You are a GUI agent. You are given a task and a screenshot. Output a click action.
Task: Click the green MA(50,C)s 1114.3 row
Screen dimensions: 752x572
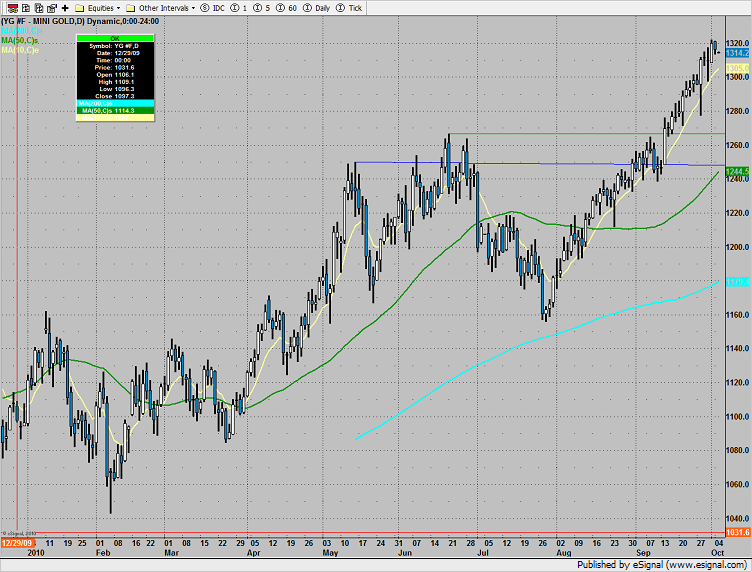pyautogui.click(x=115, y=111)
